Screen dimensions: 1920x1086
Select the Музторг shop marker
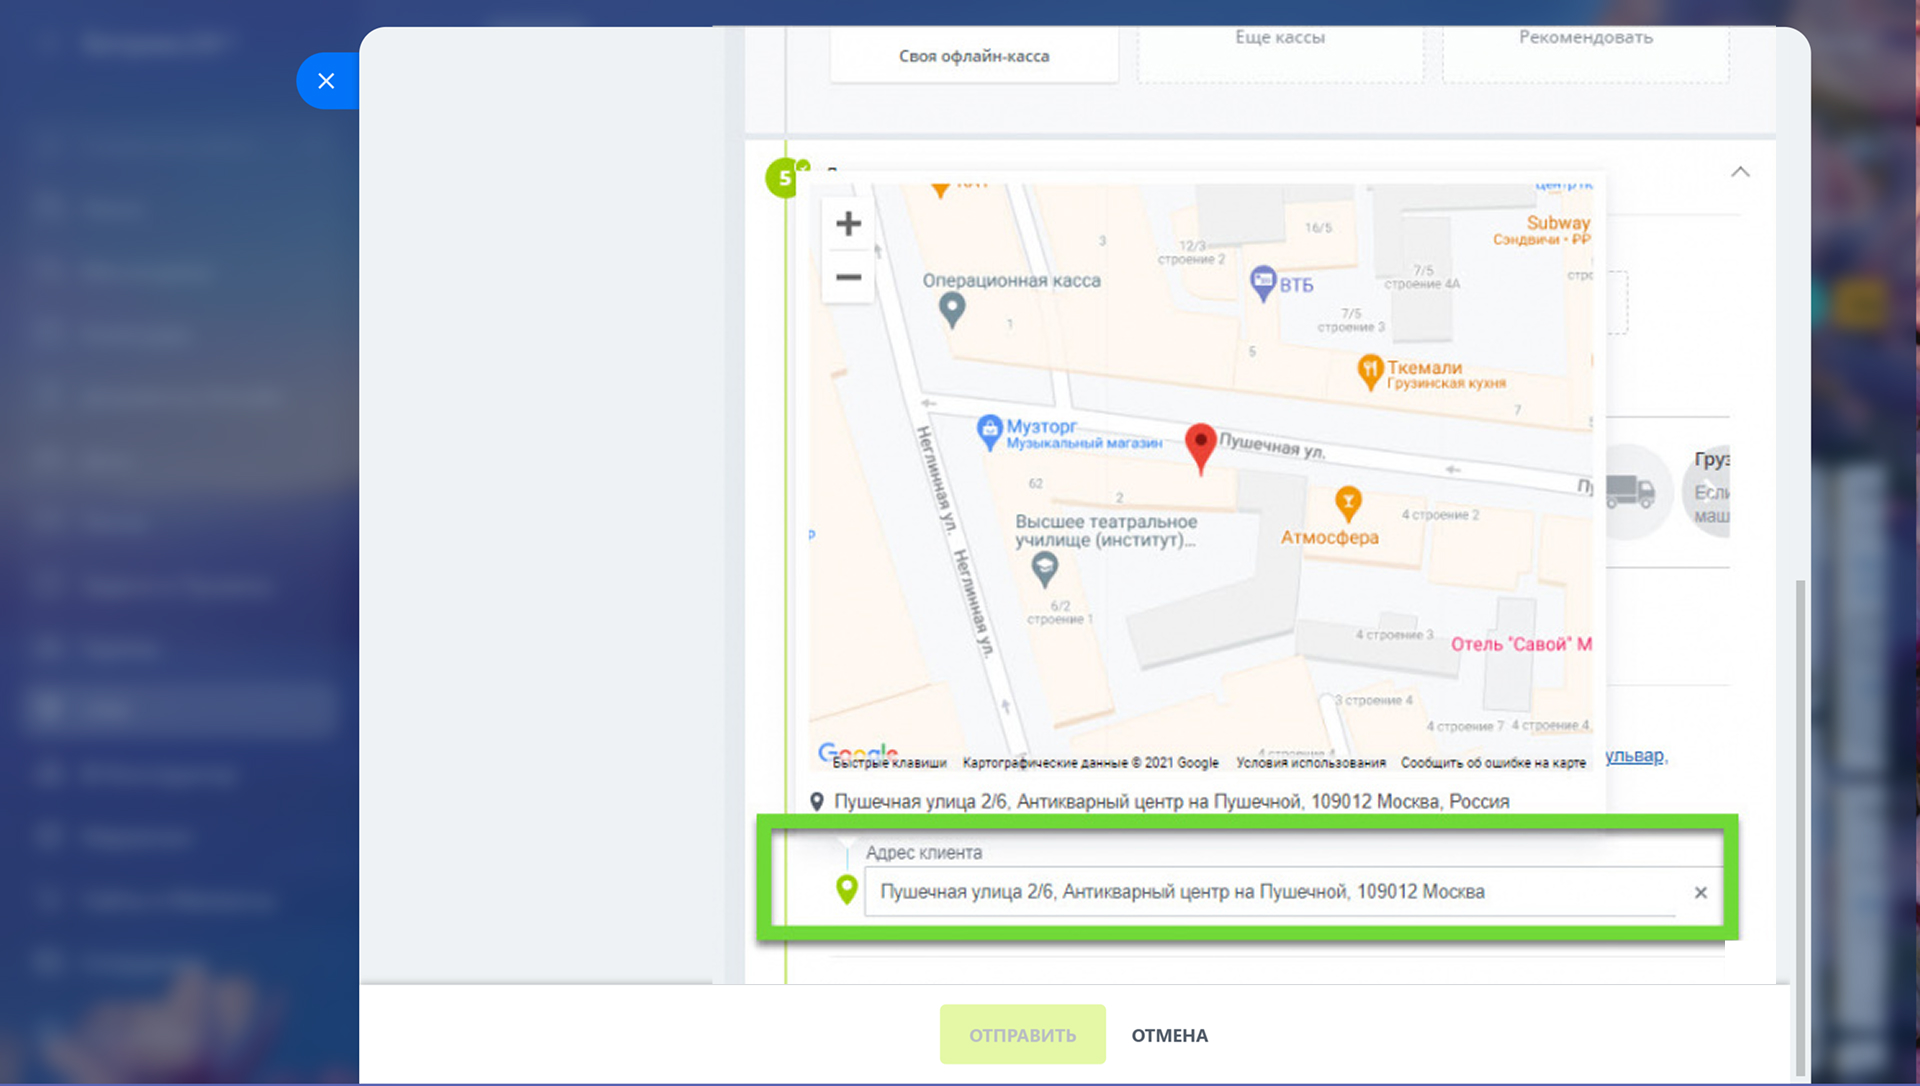989,432
